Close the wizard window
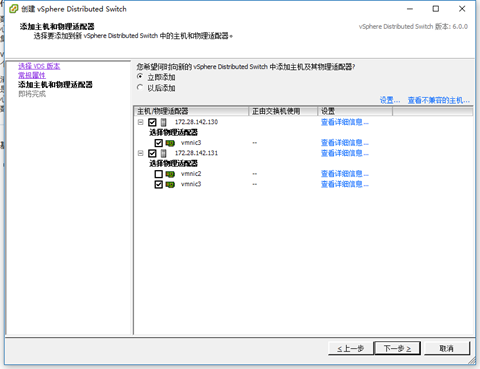The height and width of the screenshot is (369, 480). tap(462, 9)
